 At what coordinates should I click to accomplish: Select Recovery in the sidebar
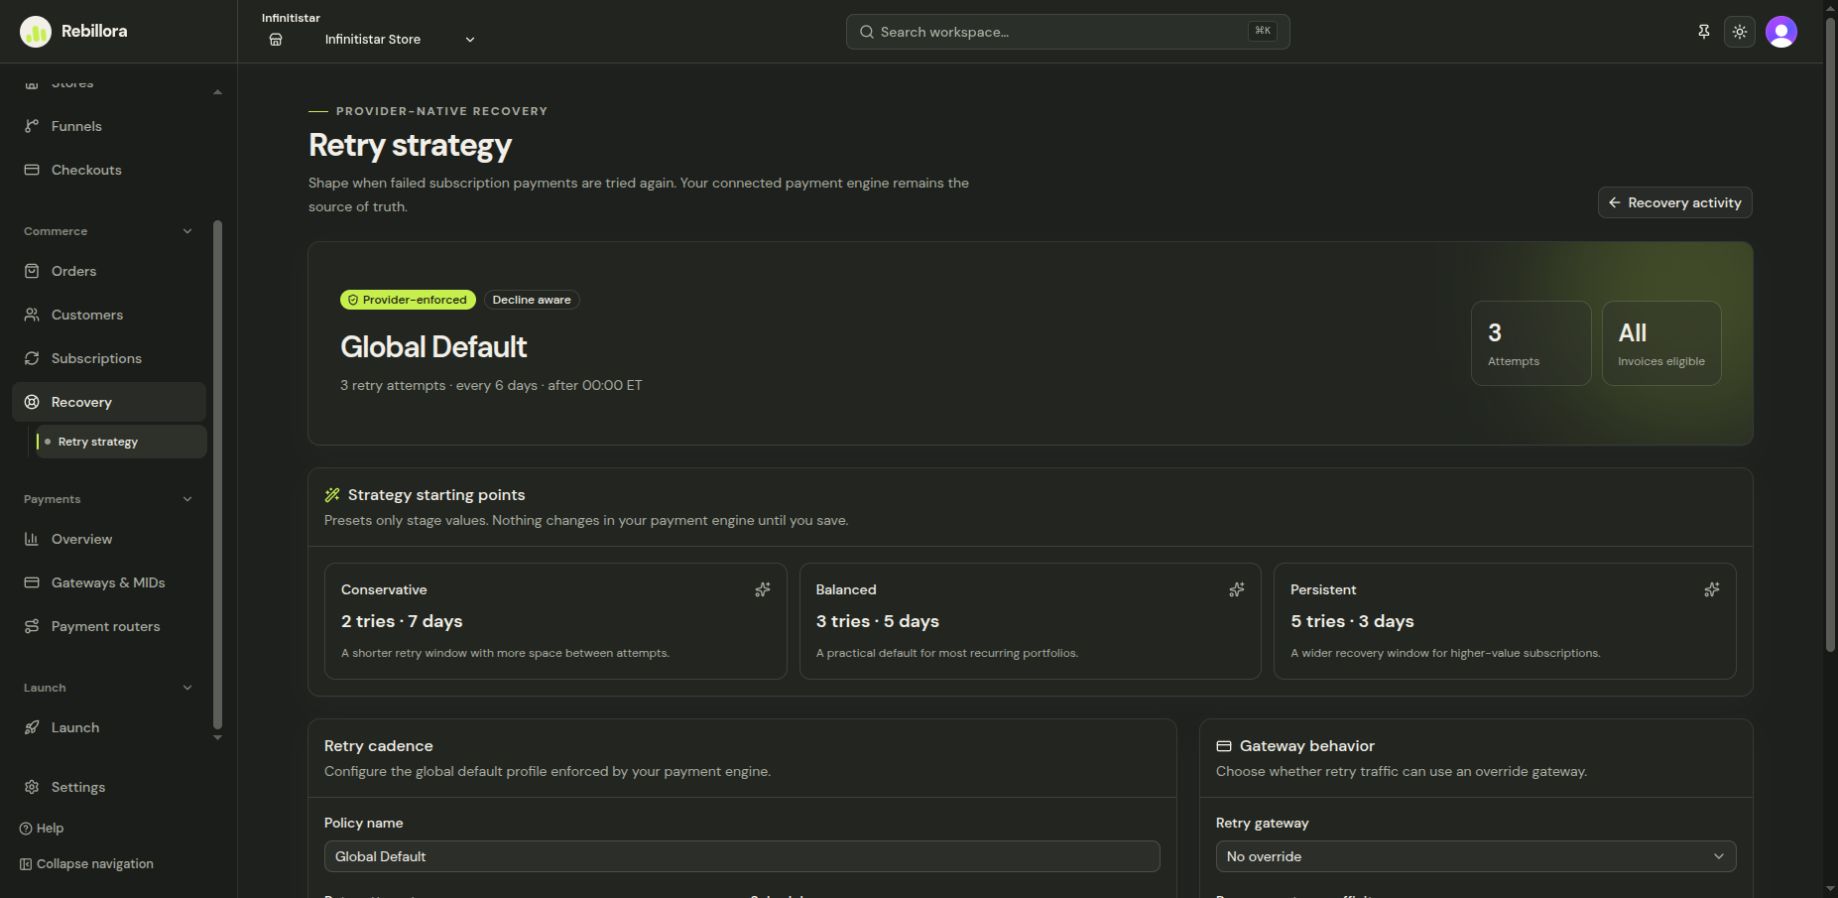(x=108, y=402)
